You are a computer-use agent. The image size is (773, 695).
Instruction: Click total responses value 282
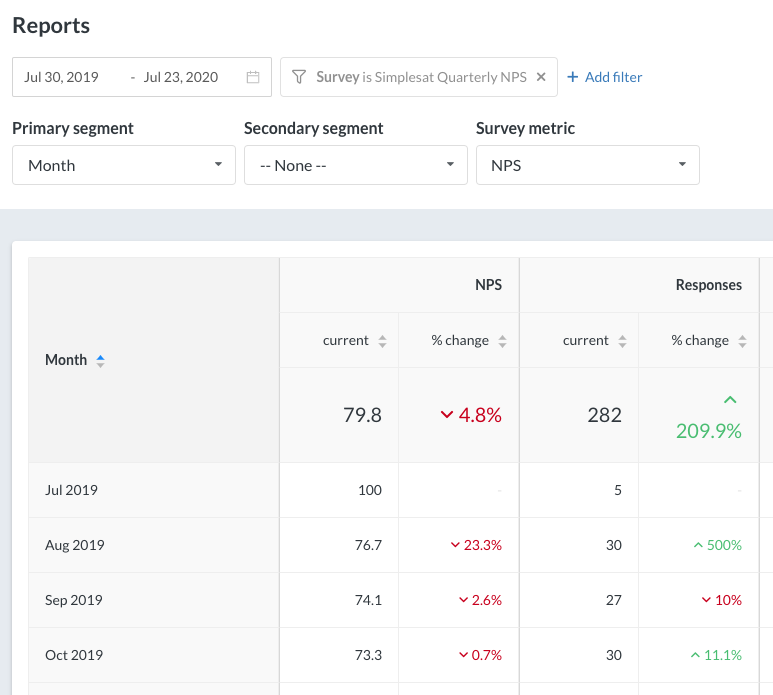tap(604, 415)
